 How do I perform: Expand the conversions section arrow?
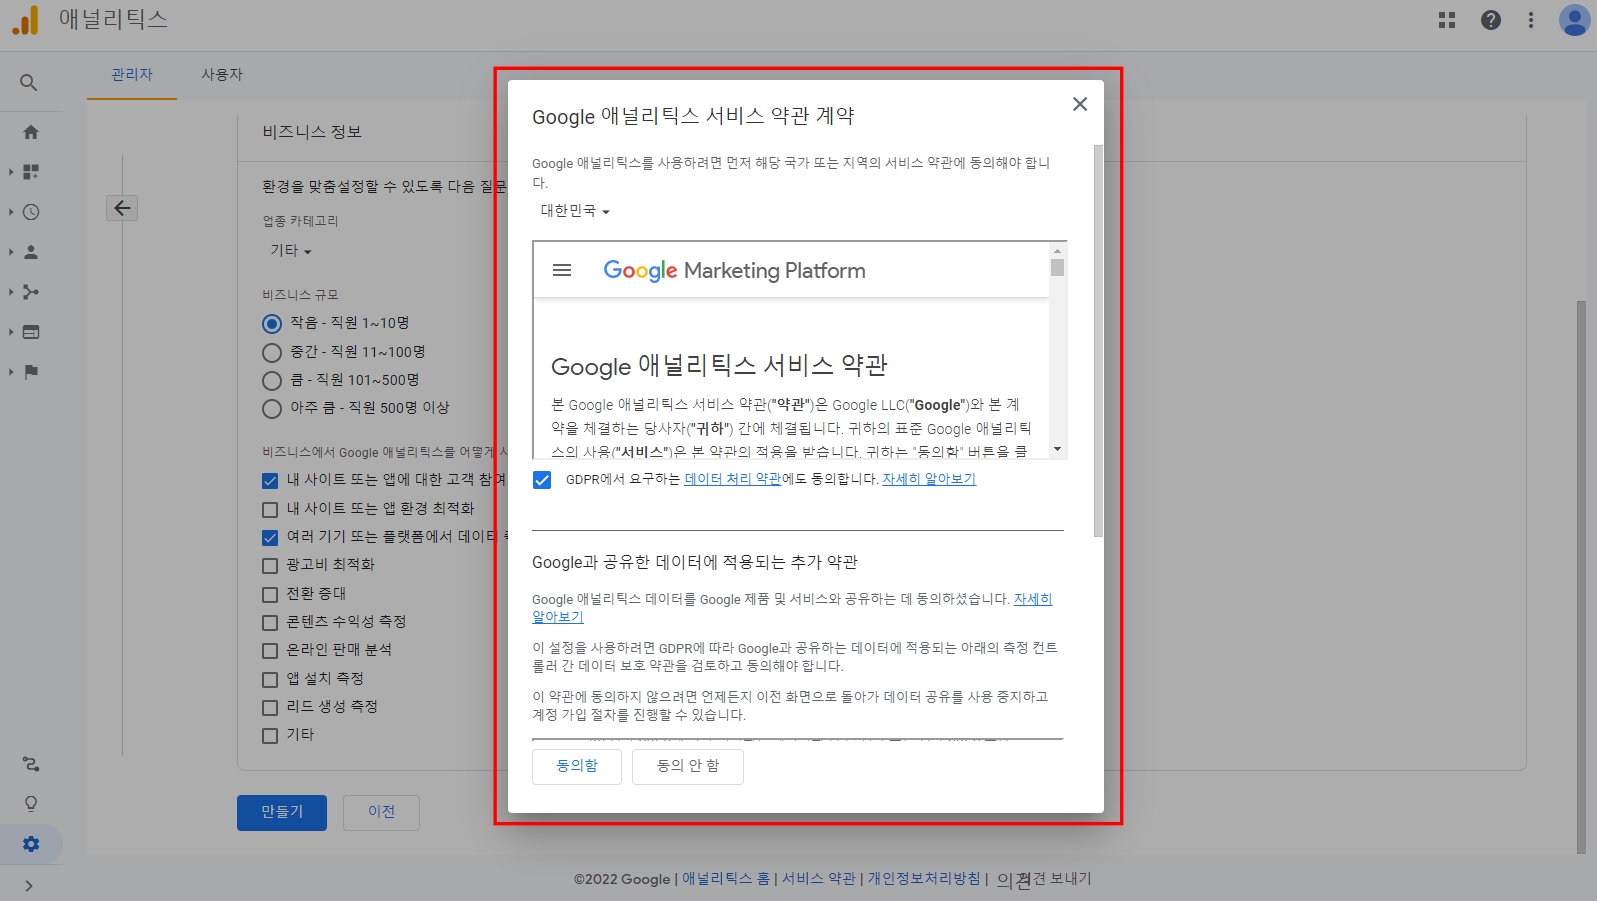11,372
